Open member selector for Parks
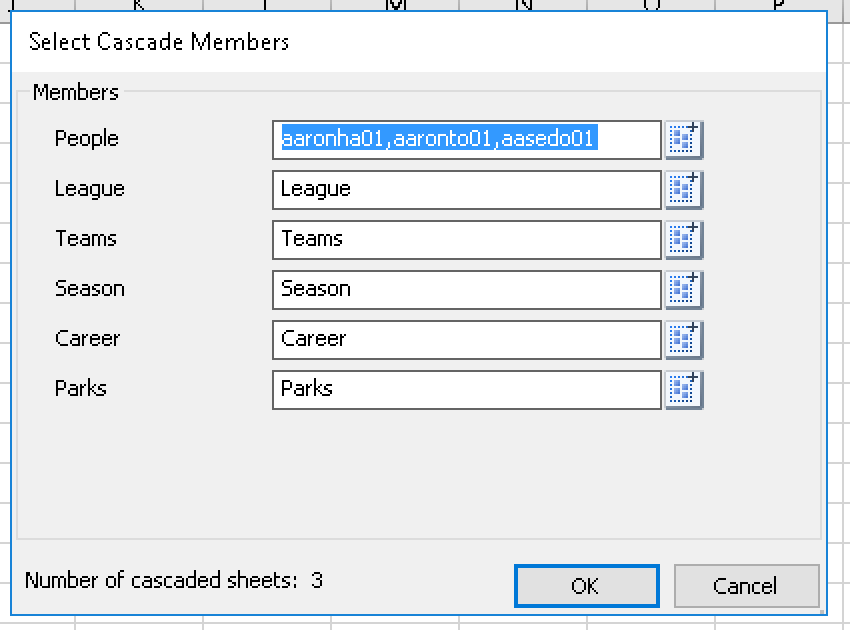850x630 pixels. 684,389
